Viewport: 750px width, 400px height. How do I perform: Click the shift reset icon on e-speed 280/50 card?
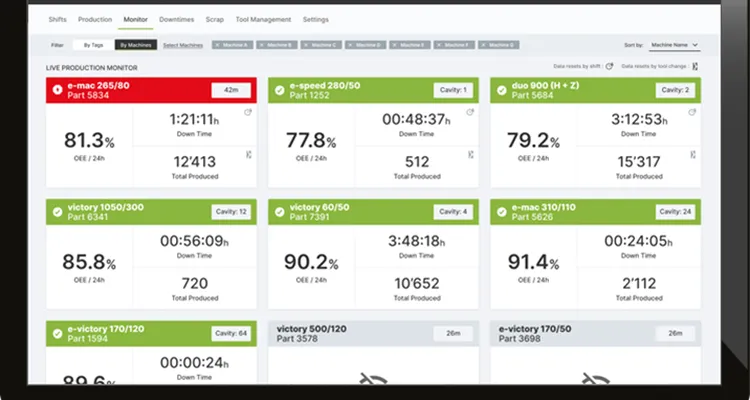tap(470, 112)
